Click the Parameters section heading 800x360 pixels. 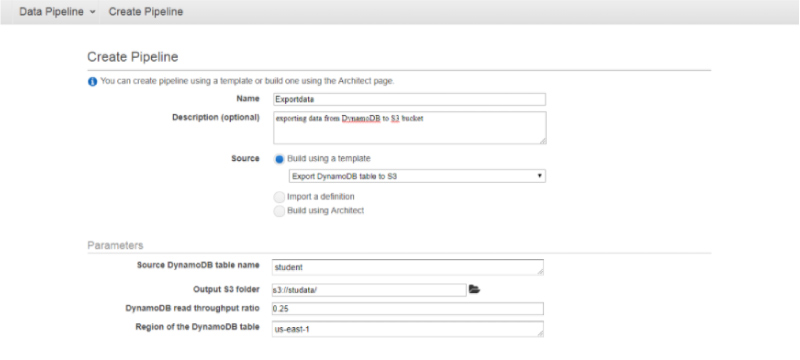pyautogui.click(x=115, y=245)
